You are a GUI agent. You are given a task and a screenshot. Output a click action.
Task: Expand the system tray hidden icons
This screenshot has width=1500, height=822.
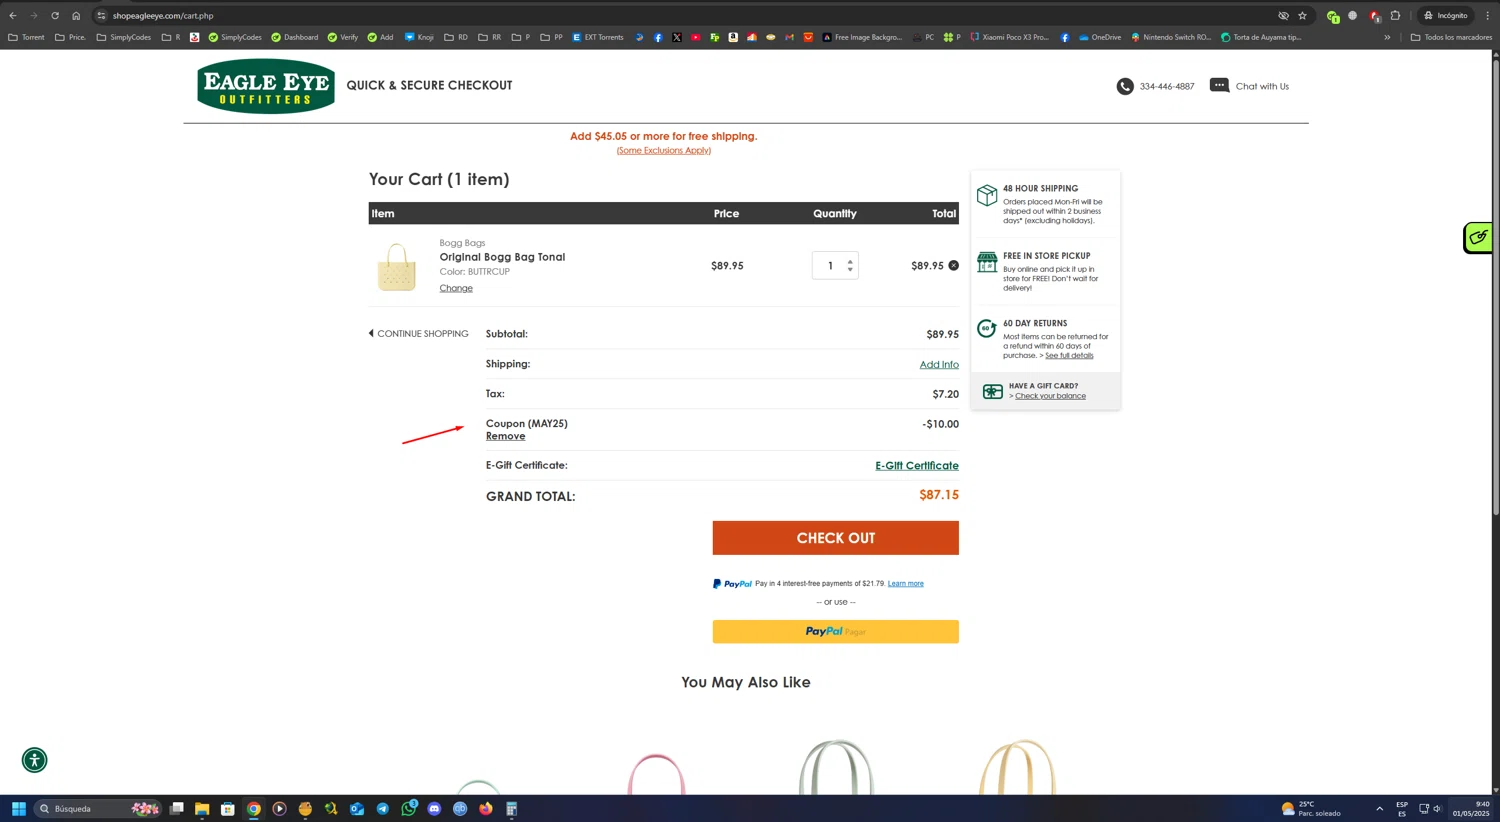(x=1379, y=809)
